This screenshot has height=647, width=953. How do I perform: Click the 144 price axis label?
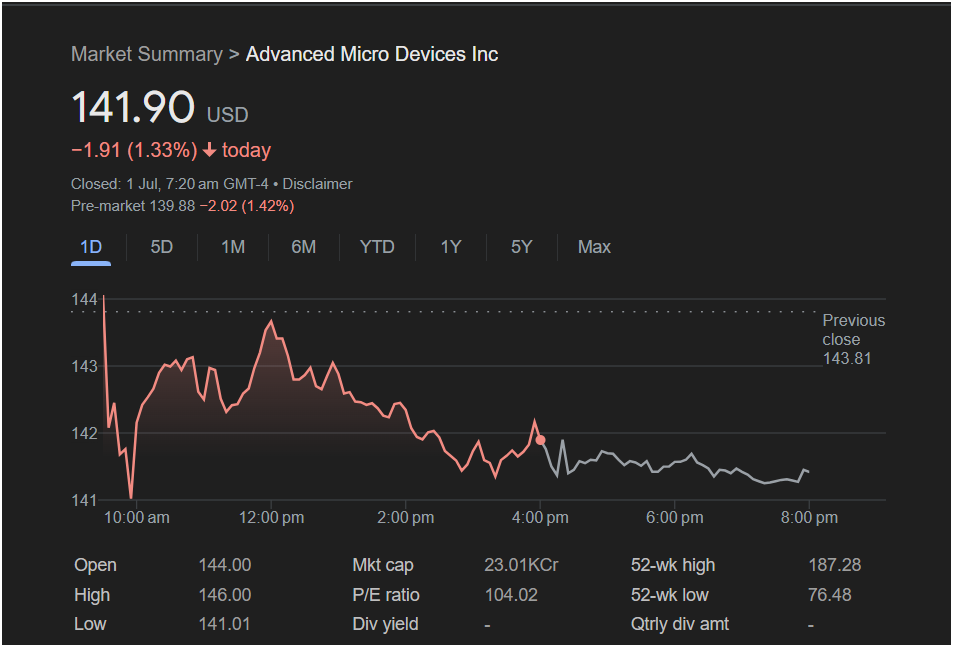pyautogui.click(x=84, y=300)
